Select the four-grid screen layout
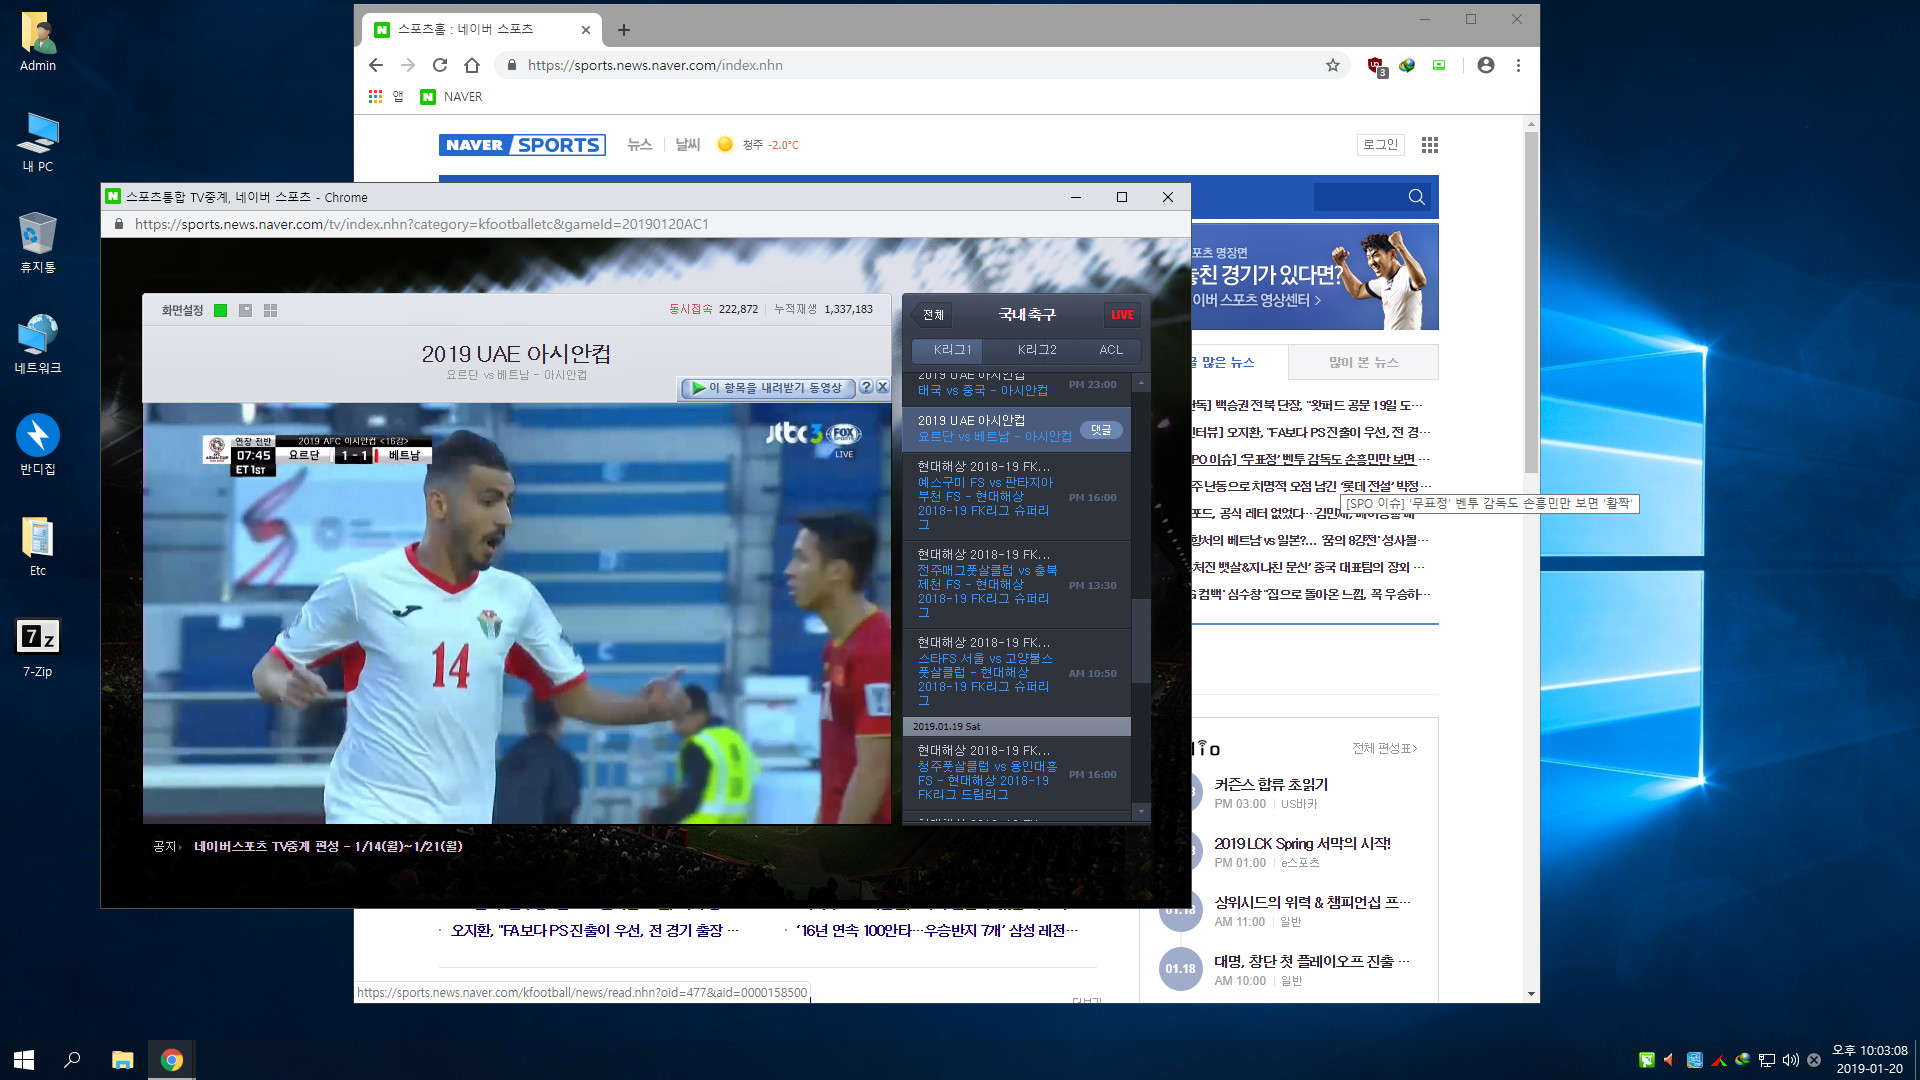Viewport: 1920px width, 1080px height. tap(270, 311)
